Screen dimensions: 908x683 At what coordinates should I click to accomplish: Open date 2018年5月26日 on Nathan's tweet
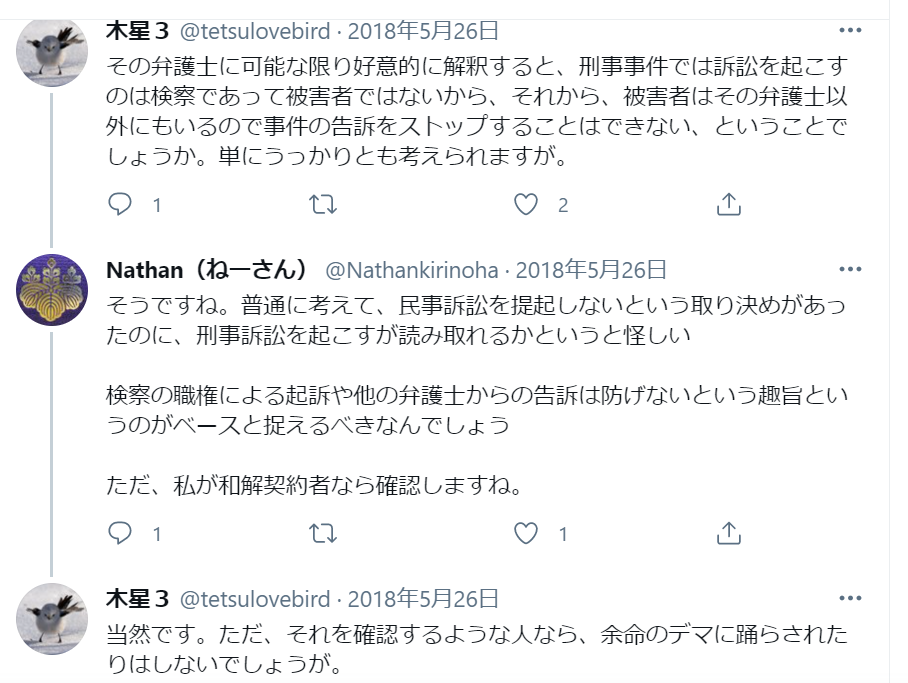click(x=591, y=270)
